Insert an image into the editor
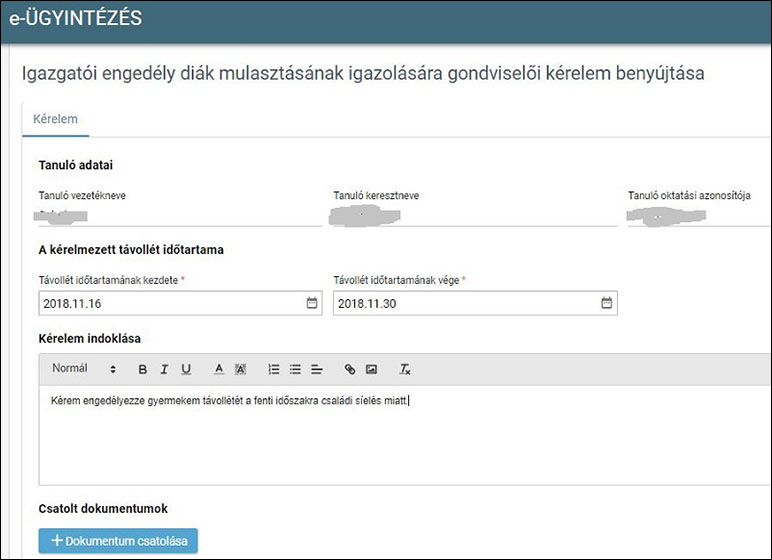772x560 pixels. tap(372, 369)
